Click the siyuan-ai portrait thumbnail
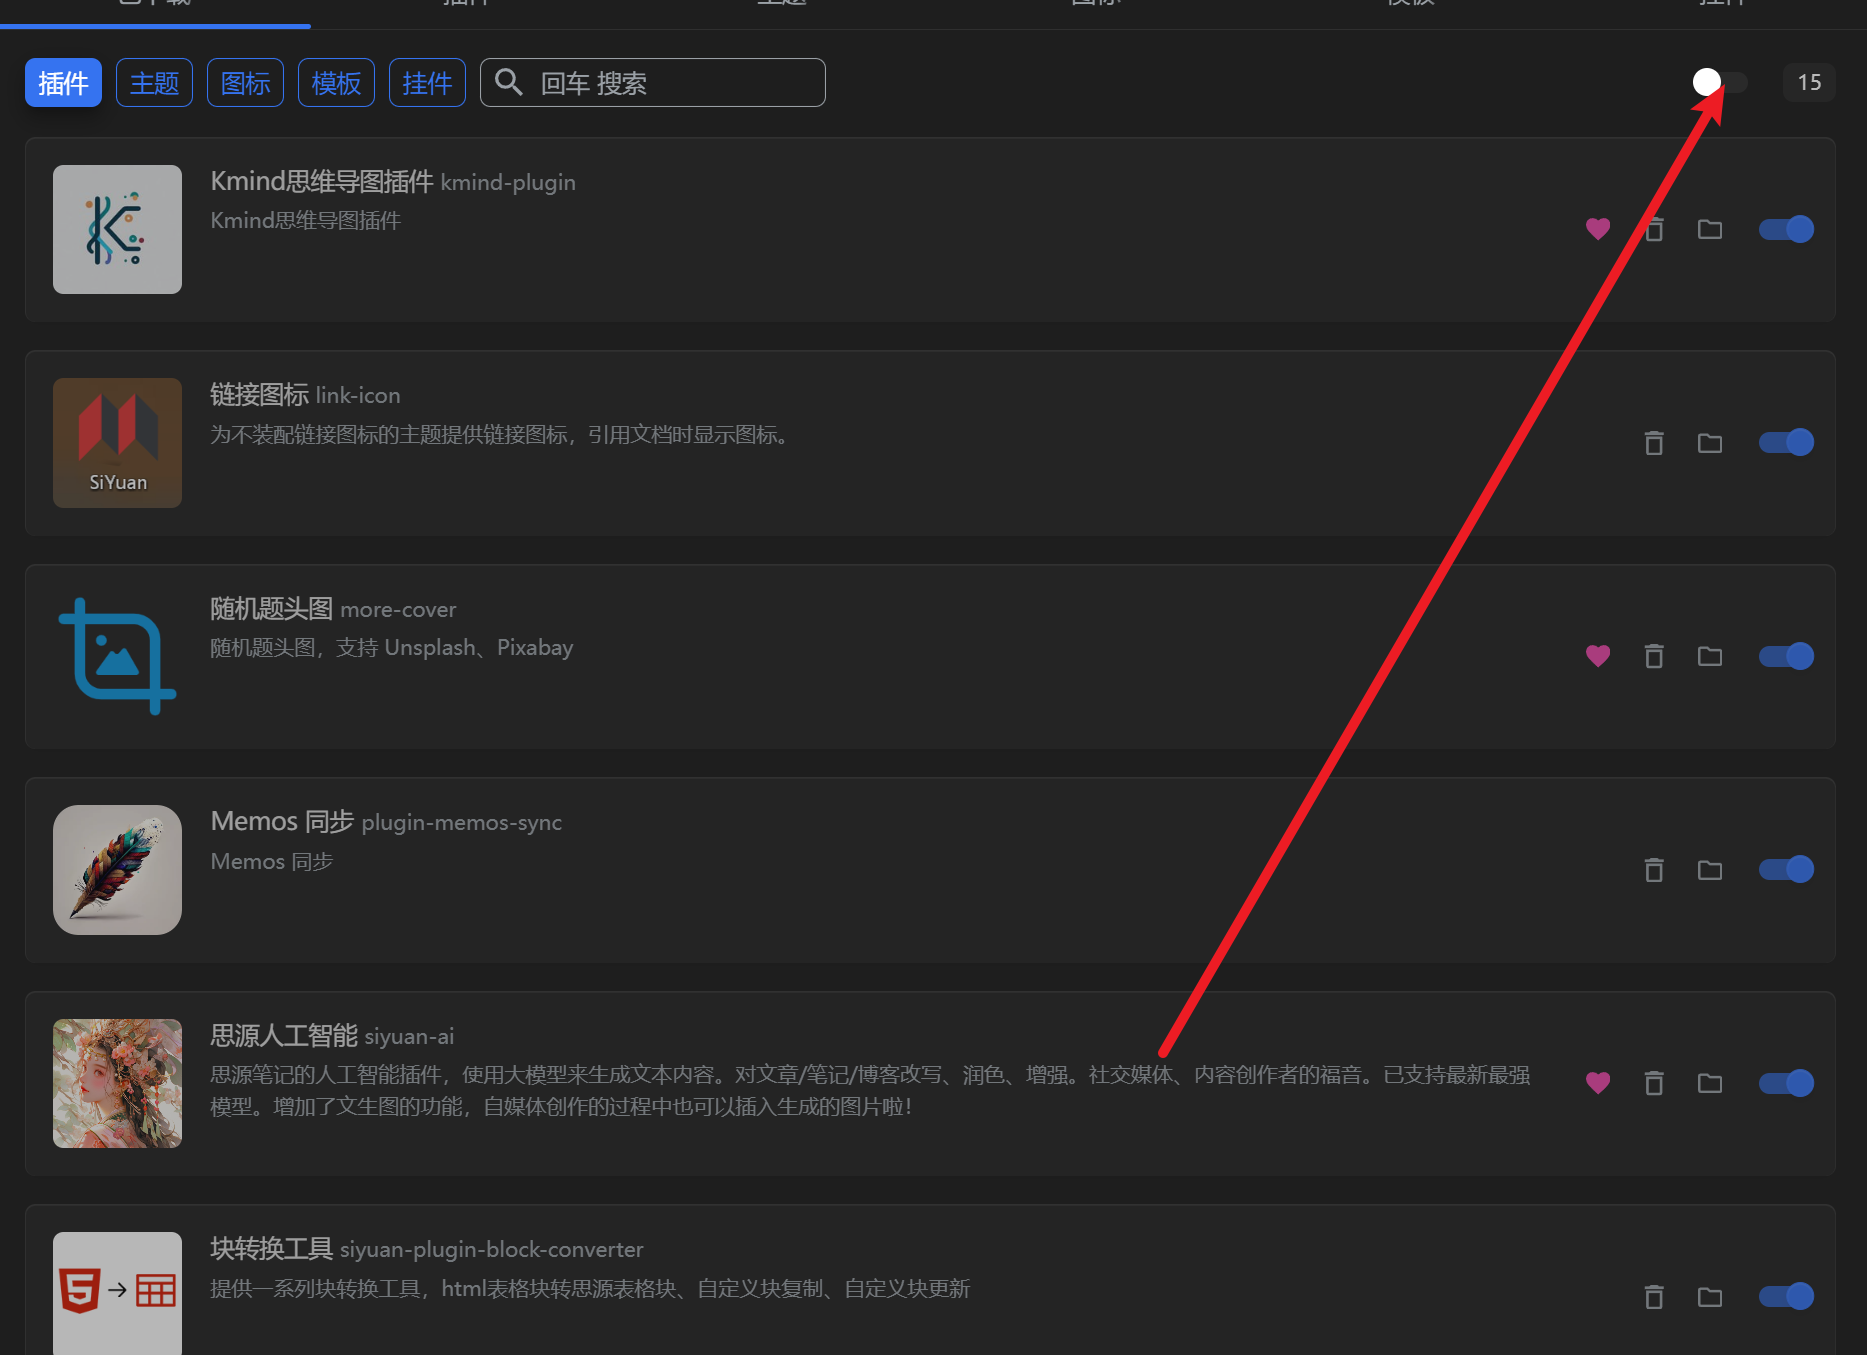Screen dimensions: 1867x1355 pyautogui.click(x=117, y=1083)
